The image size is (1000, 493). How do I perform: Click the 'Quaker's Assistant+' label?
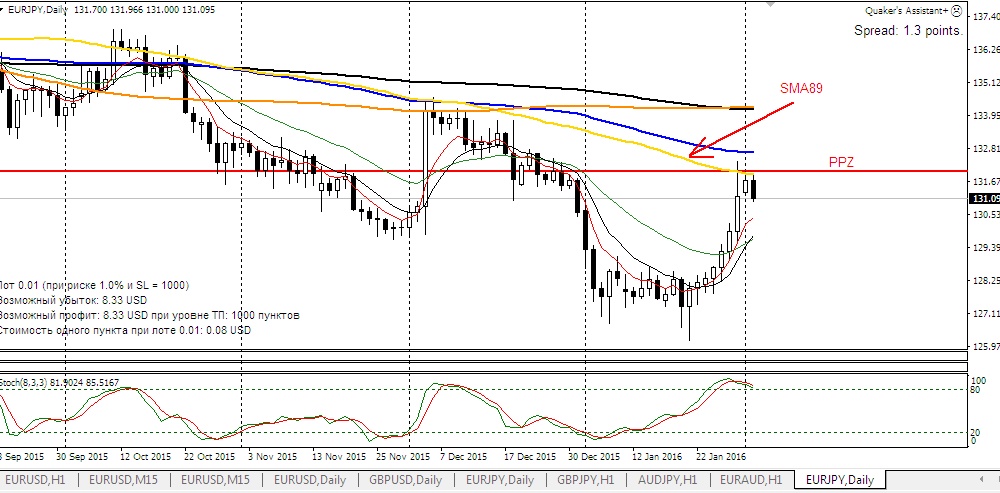pyautogui.click(x=906, y=11)
